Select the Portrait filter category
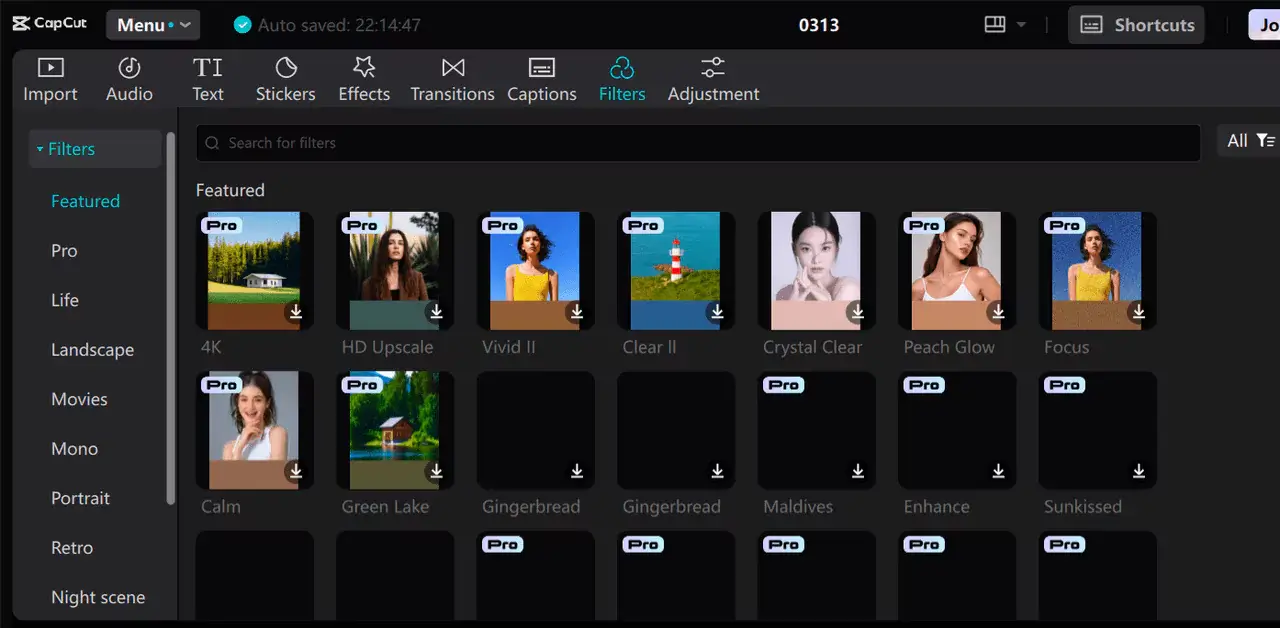Screen dimensions: 1280x628 [x=80, y=498]
